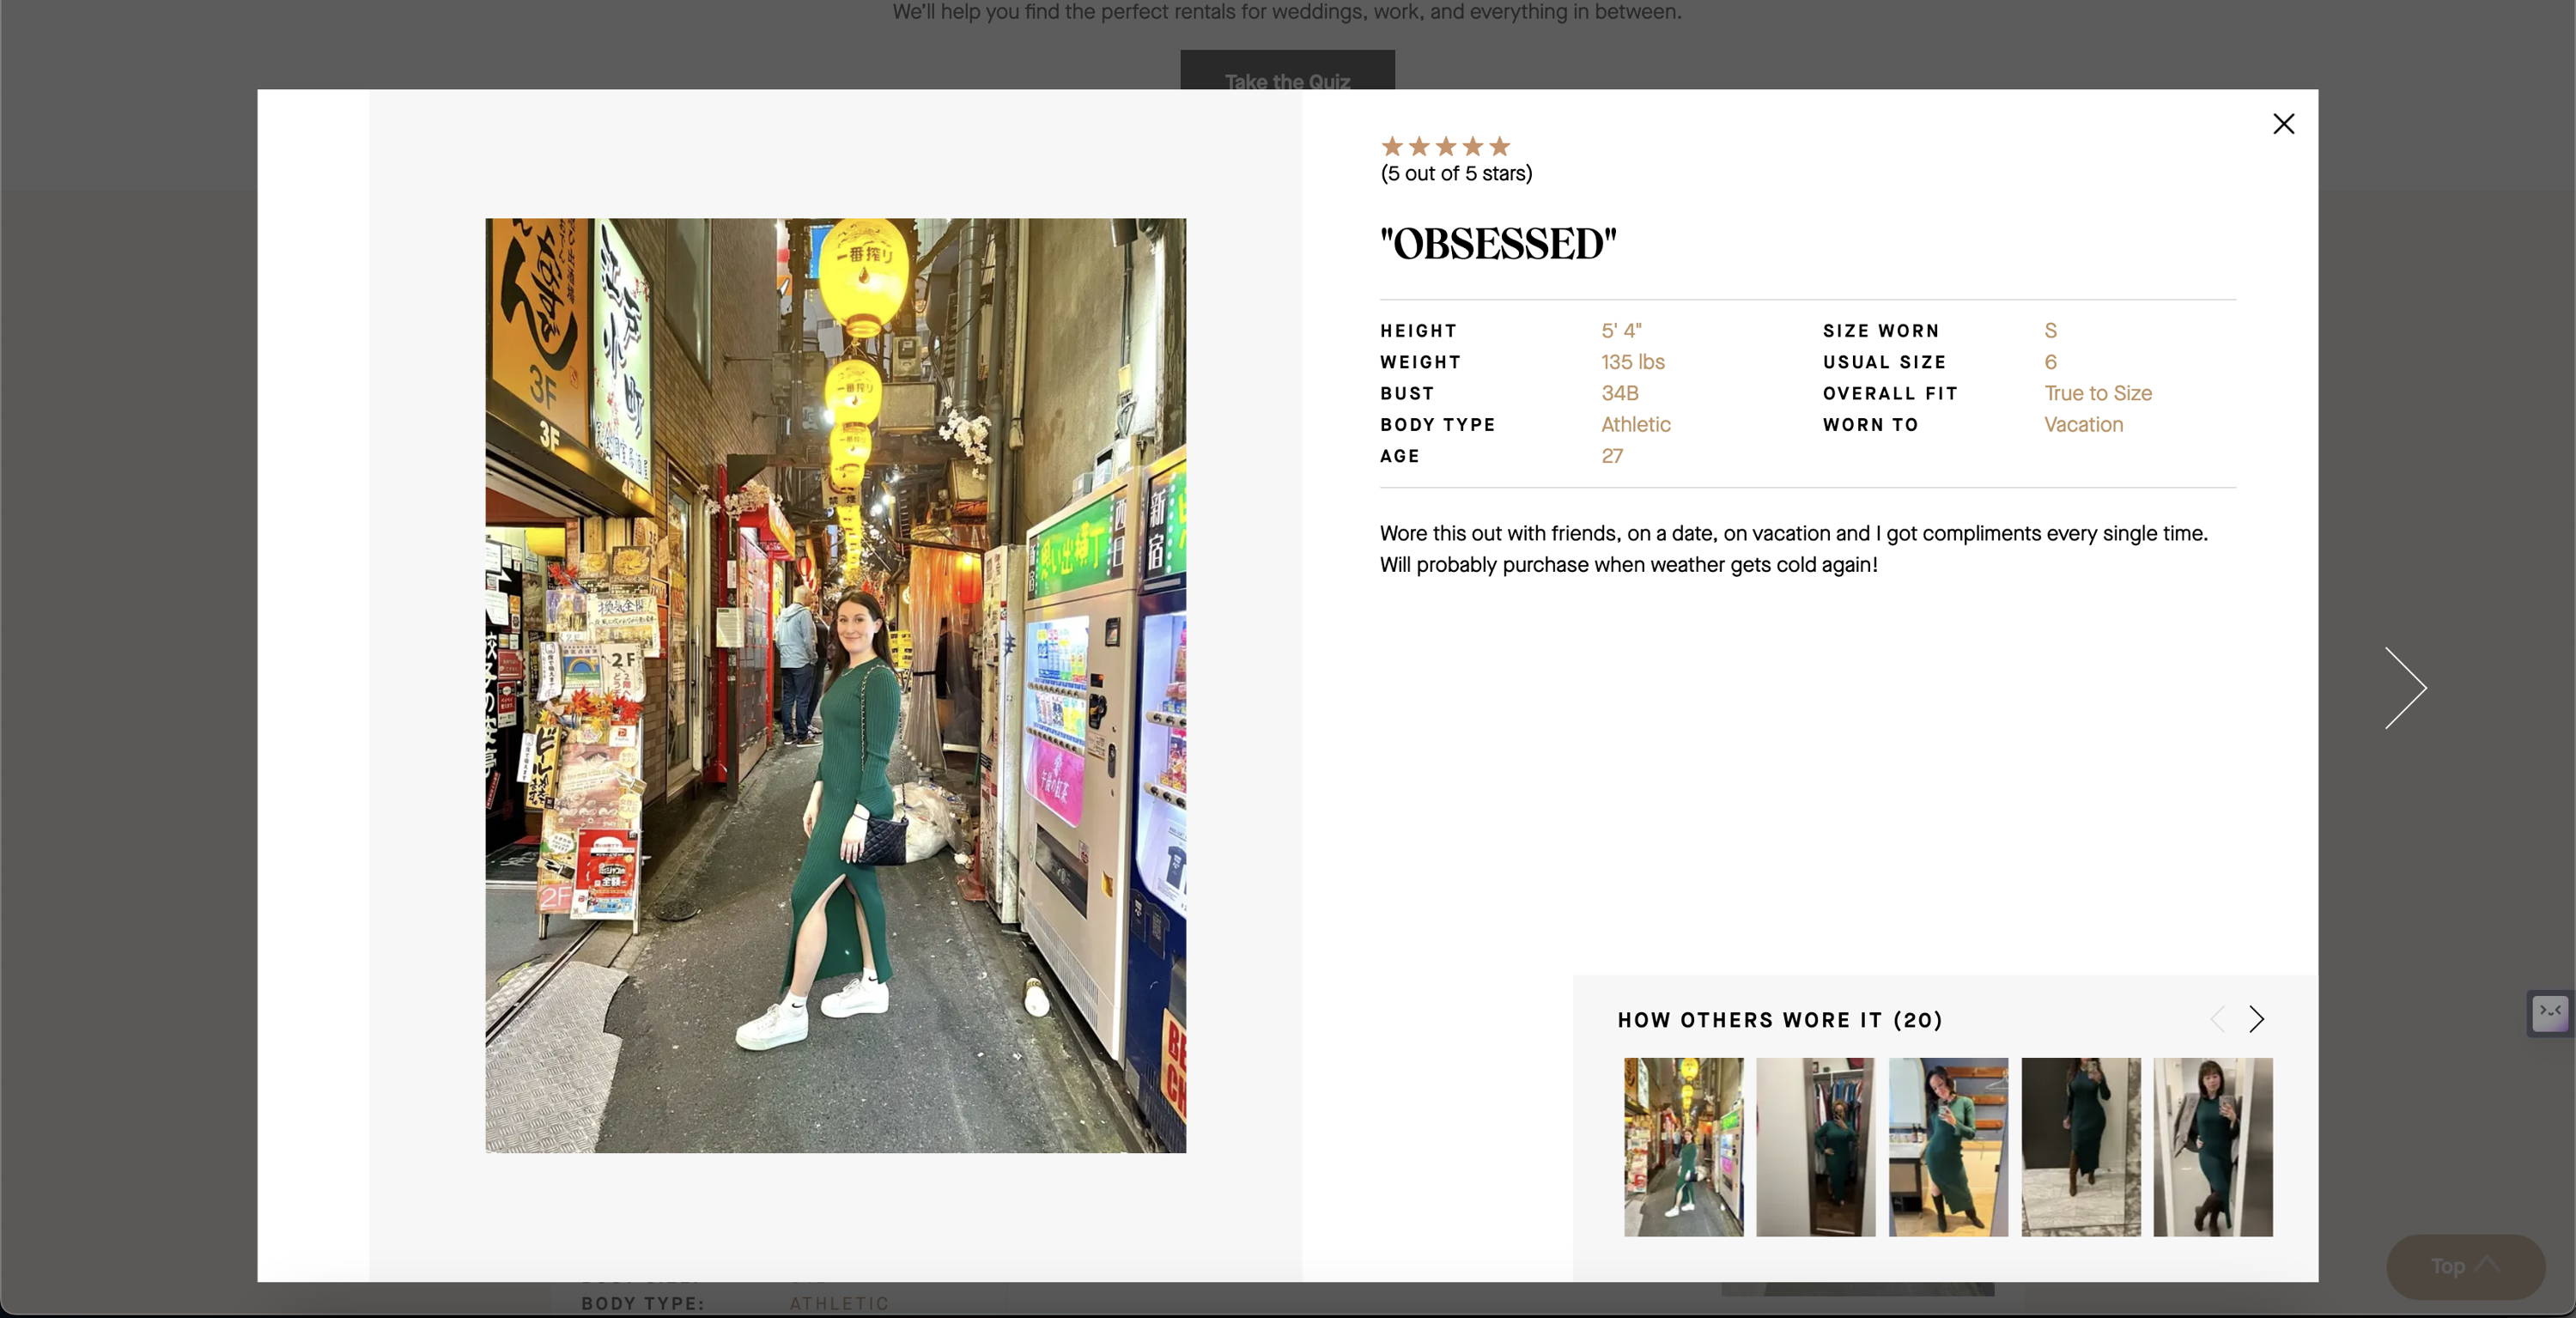Click the Take the Quiz button behind modal
The image size is (2576, 1318).
point(1287,70)
